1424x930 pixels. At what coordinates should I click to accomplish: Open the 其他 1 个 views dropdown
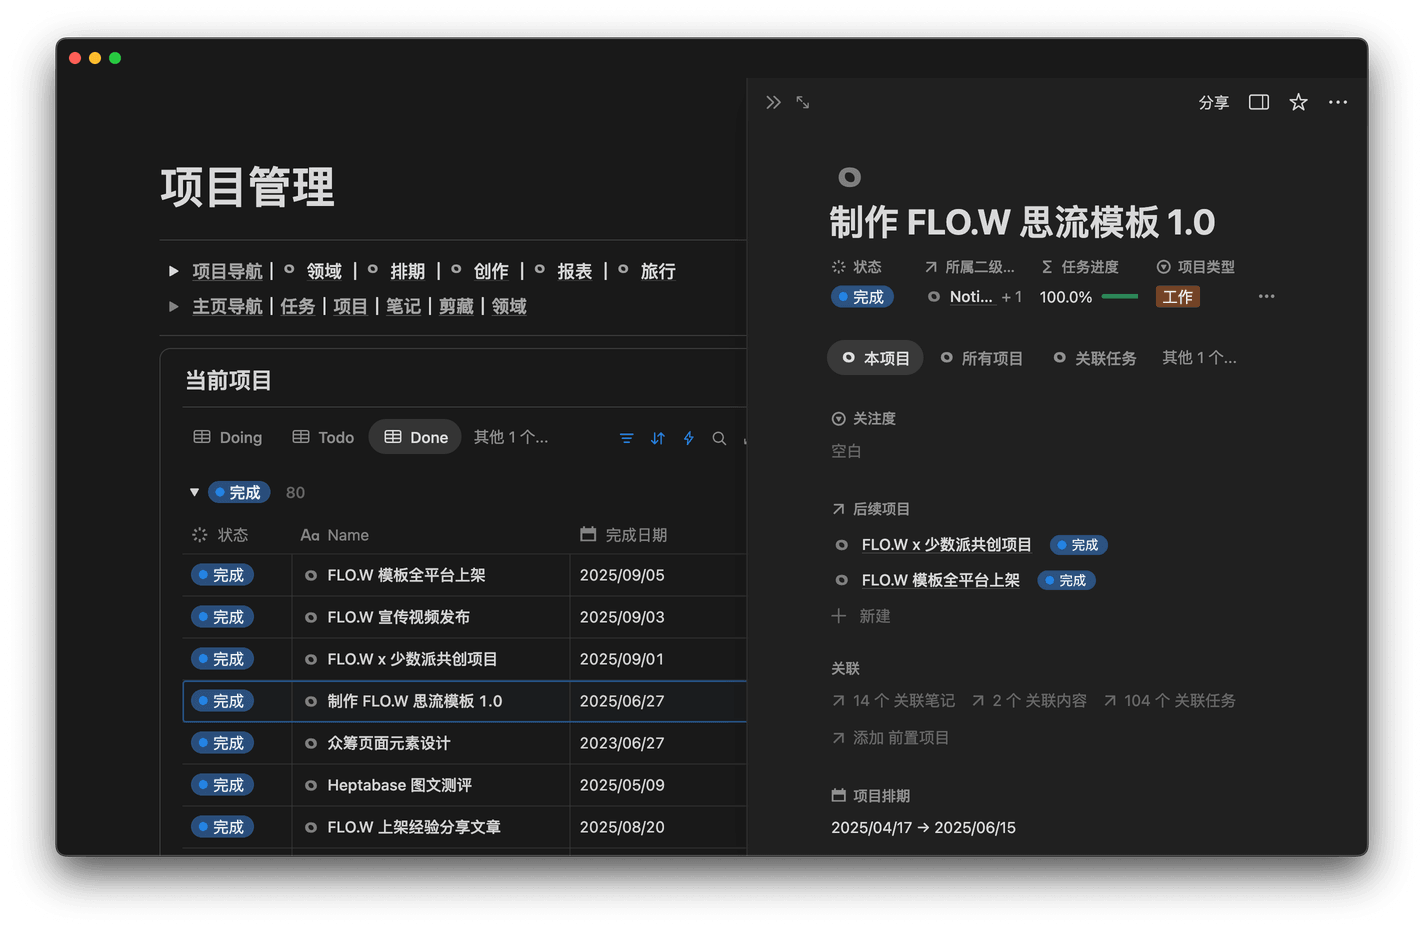[510, 436]
